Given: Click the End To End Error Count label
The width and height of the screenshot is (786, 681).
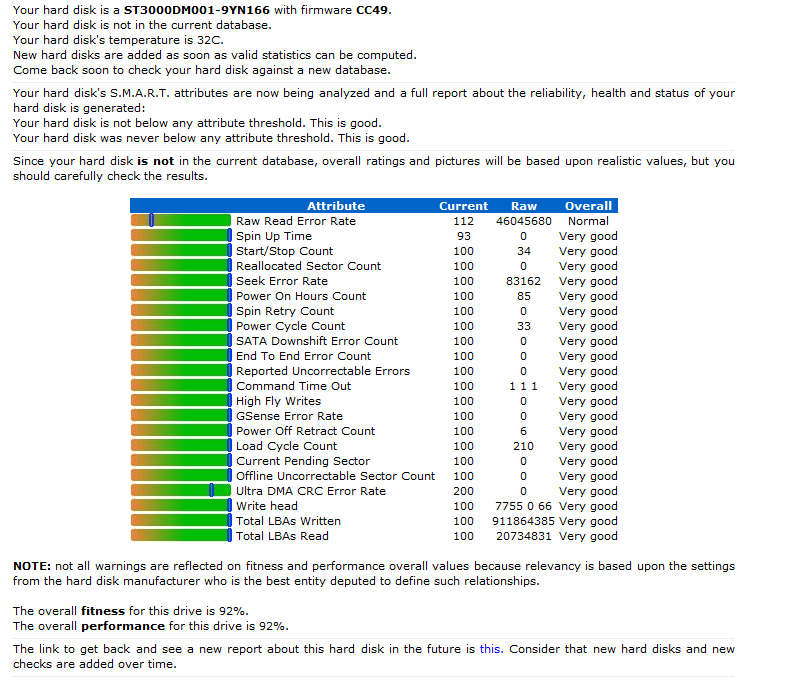Looking at the screenshot, I should 303,356.
